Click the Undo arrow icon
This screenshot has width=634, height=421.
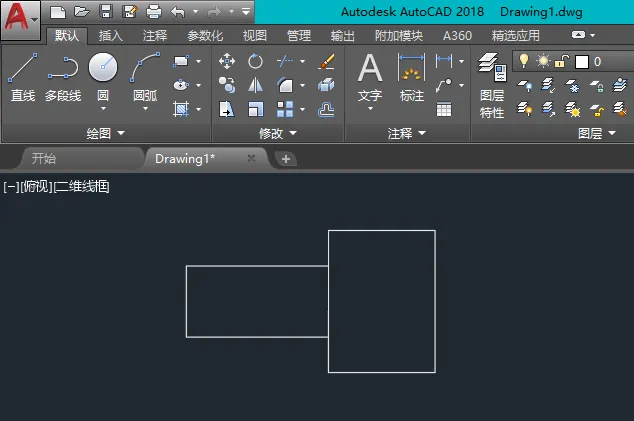click(178, 12)
